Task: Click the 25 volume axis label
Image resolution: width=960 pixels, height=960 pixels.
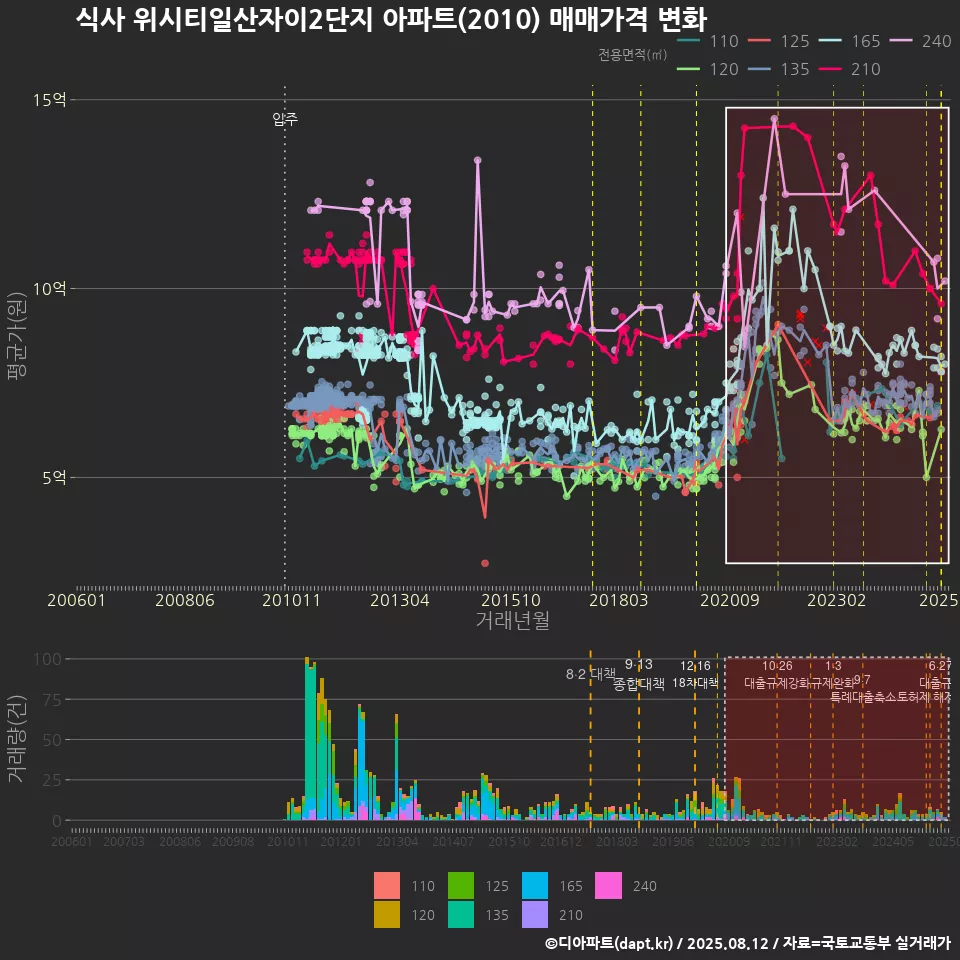Action: pos(53,780)
